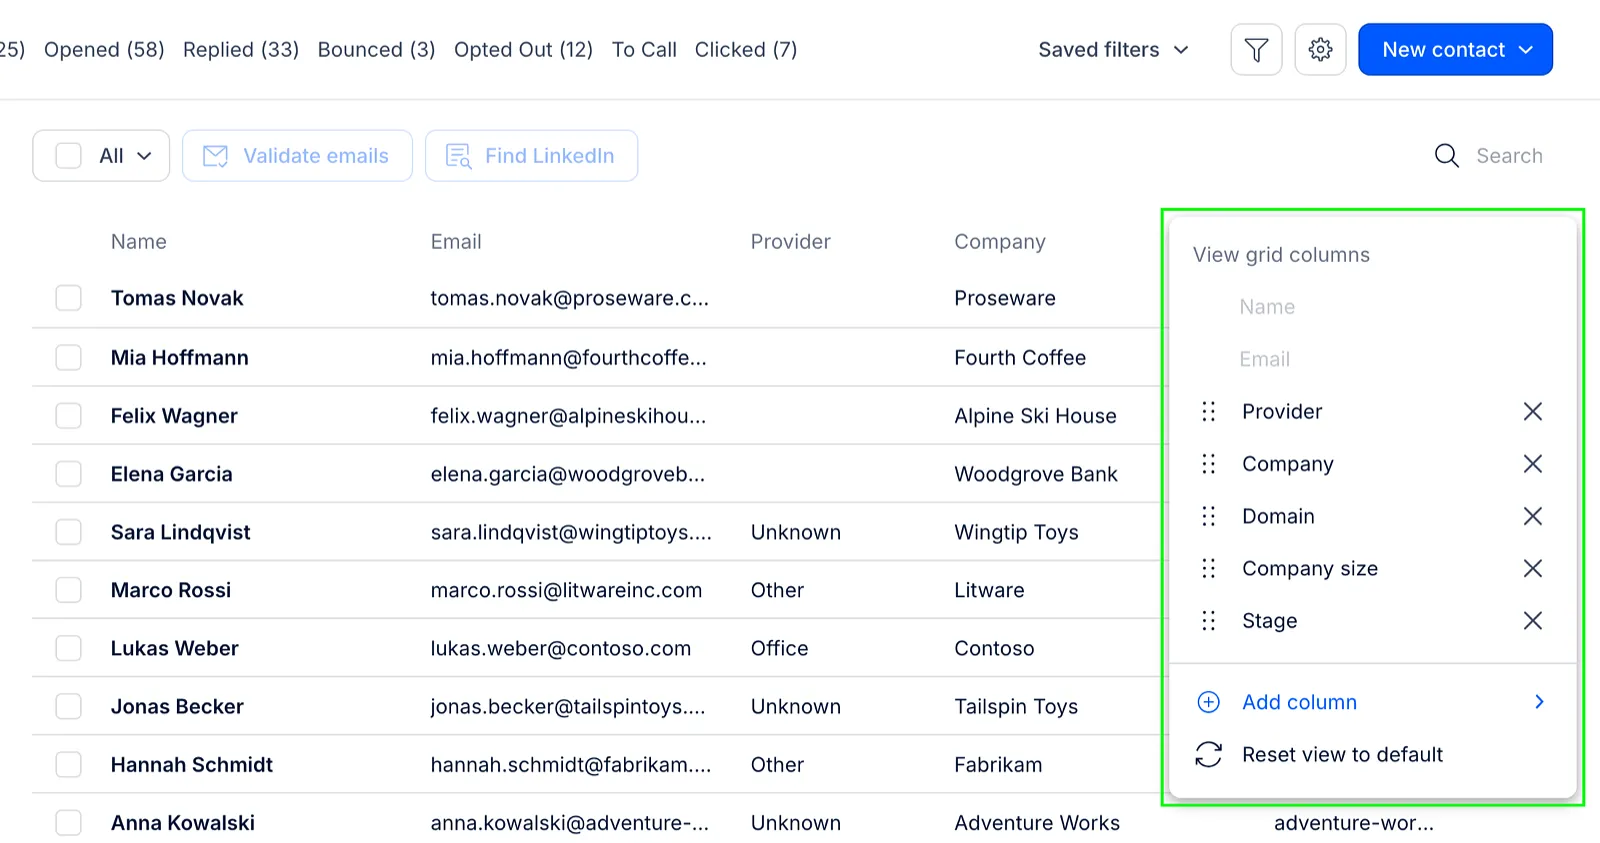This screenshot has width=1600, height=843.
Task: Remove the Domain column with its X
Action: click(x=1532, y=516)
